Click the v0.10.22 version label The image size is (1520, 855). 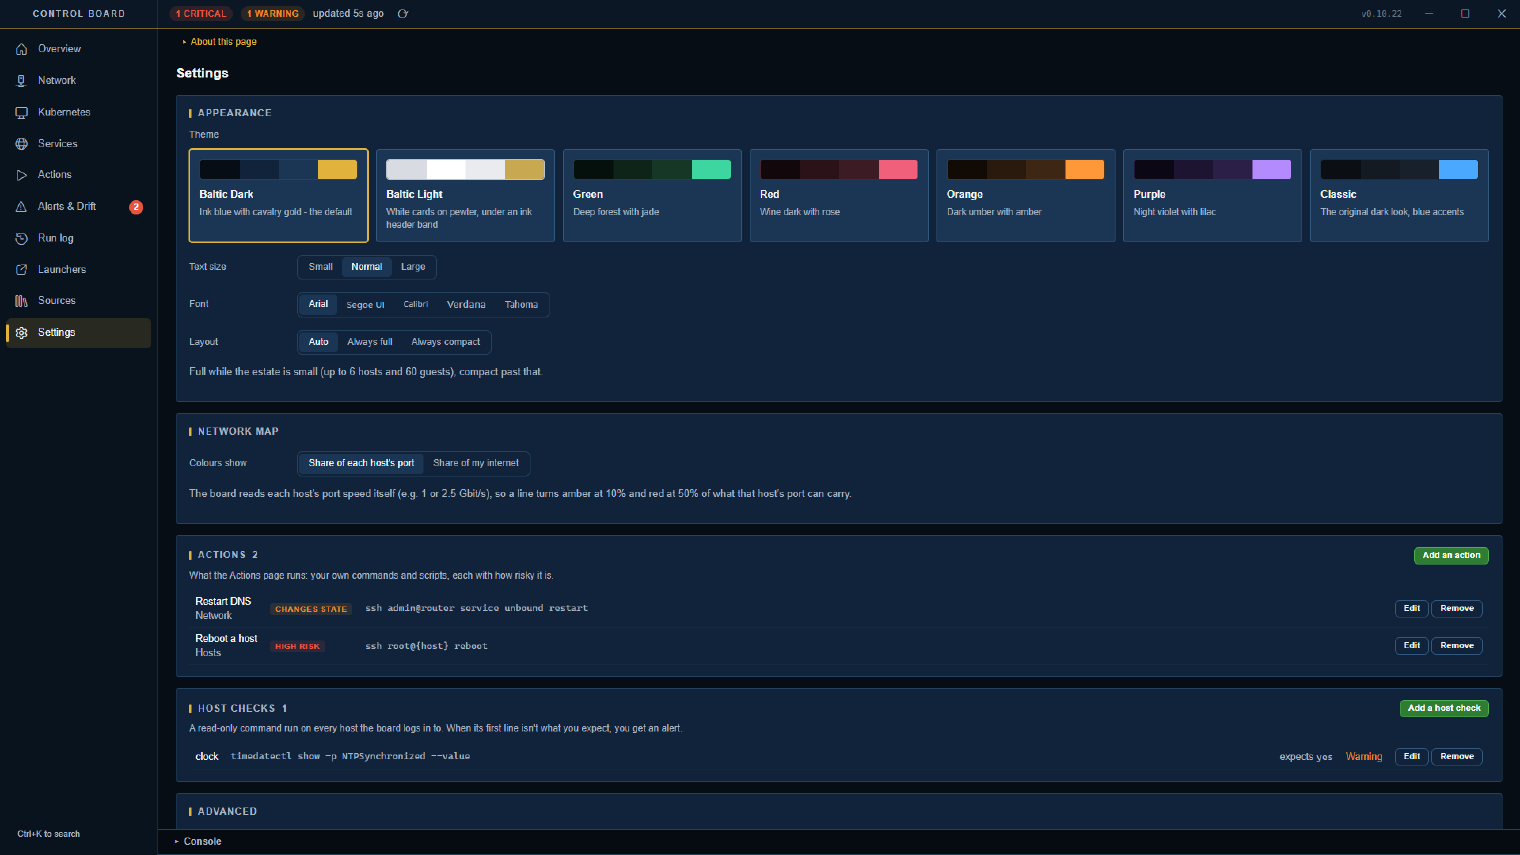[x=1381, y=14]
